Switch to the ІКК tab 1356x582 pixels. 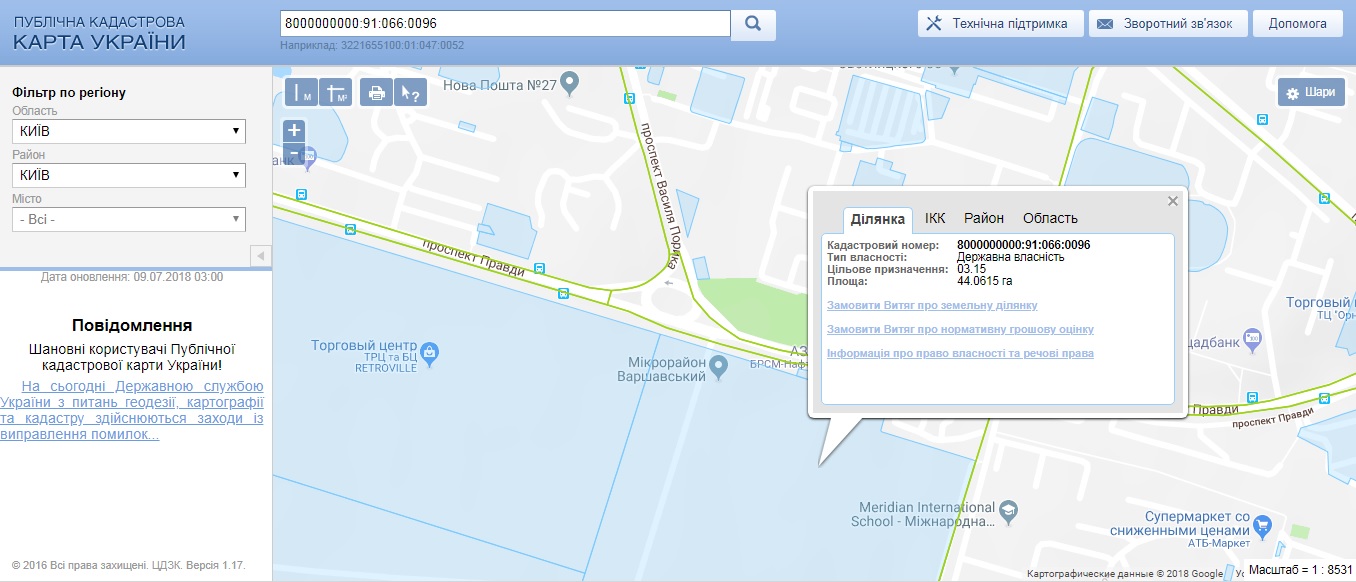coord(935,218)
